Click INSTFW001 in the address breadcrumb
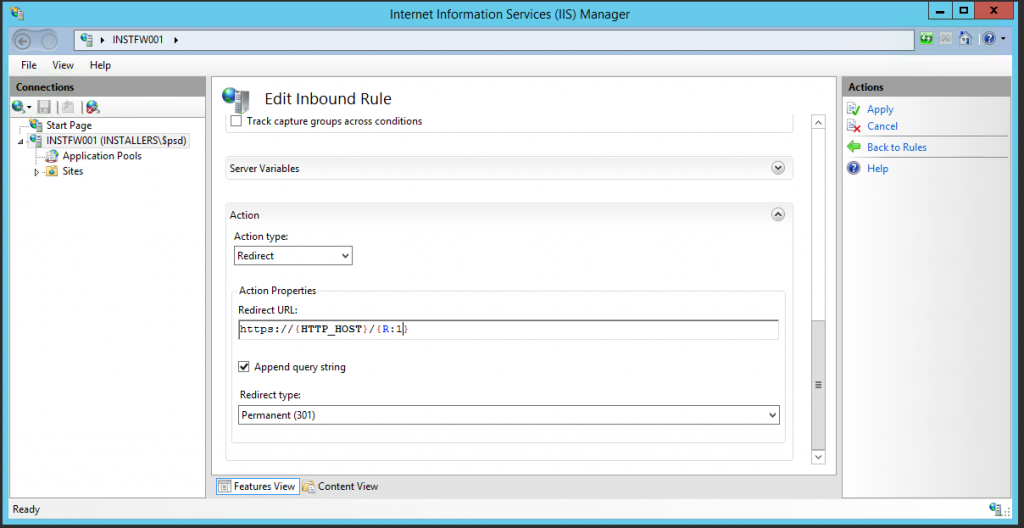The width and height of the screenshot is (1024, 528). pyautogui.click(x=138, y=40)
